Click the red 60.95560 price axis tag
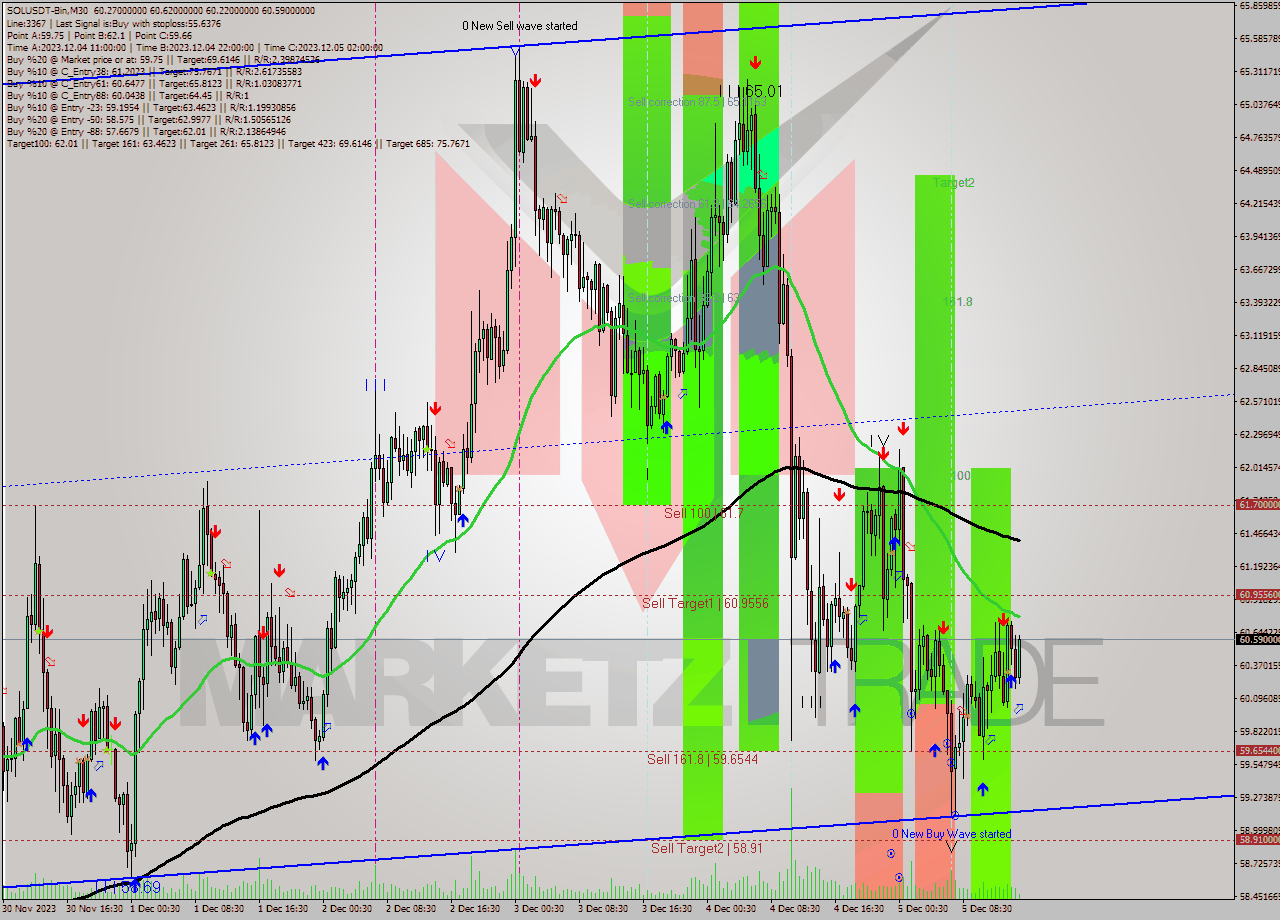This screenshot has height=920, width=1280. point(1258,595)
